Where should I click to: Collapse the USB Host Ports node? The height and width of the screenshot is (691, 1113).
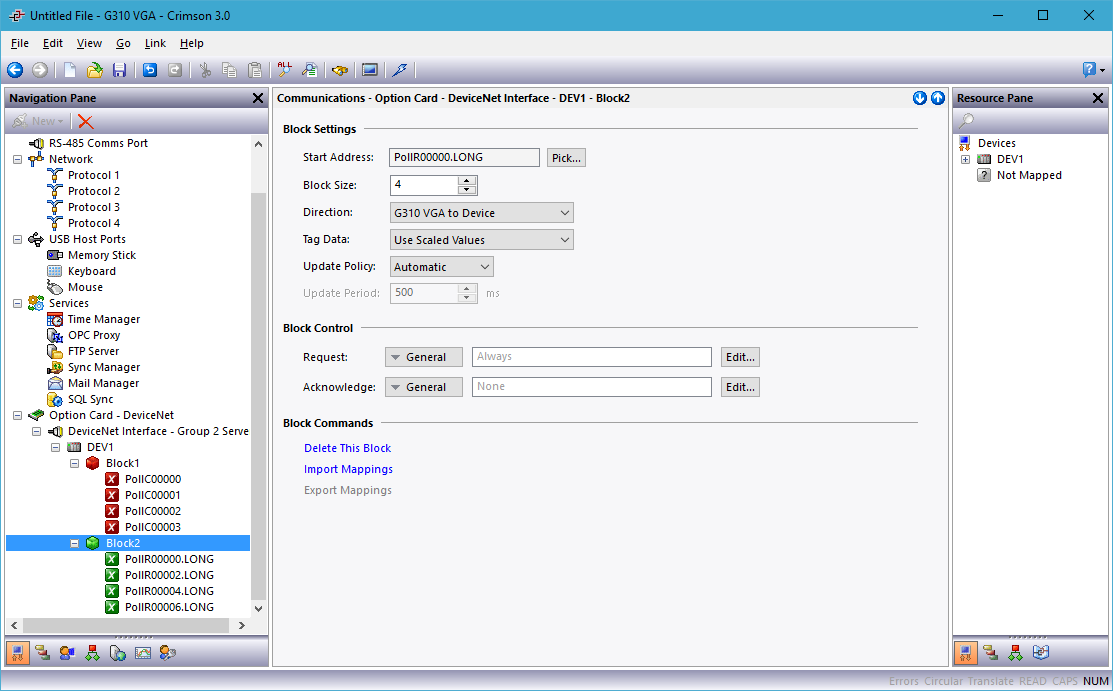[17, 239]
